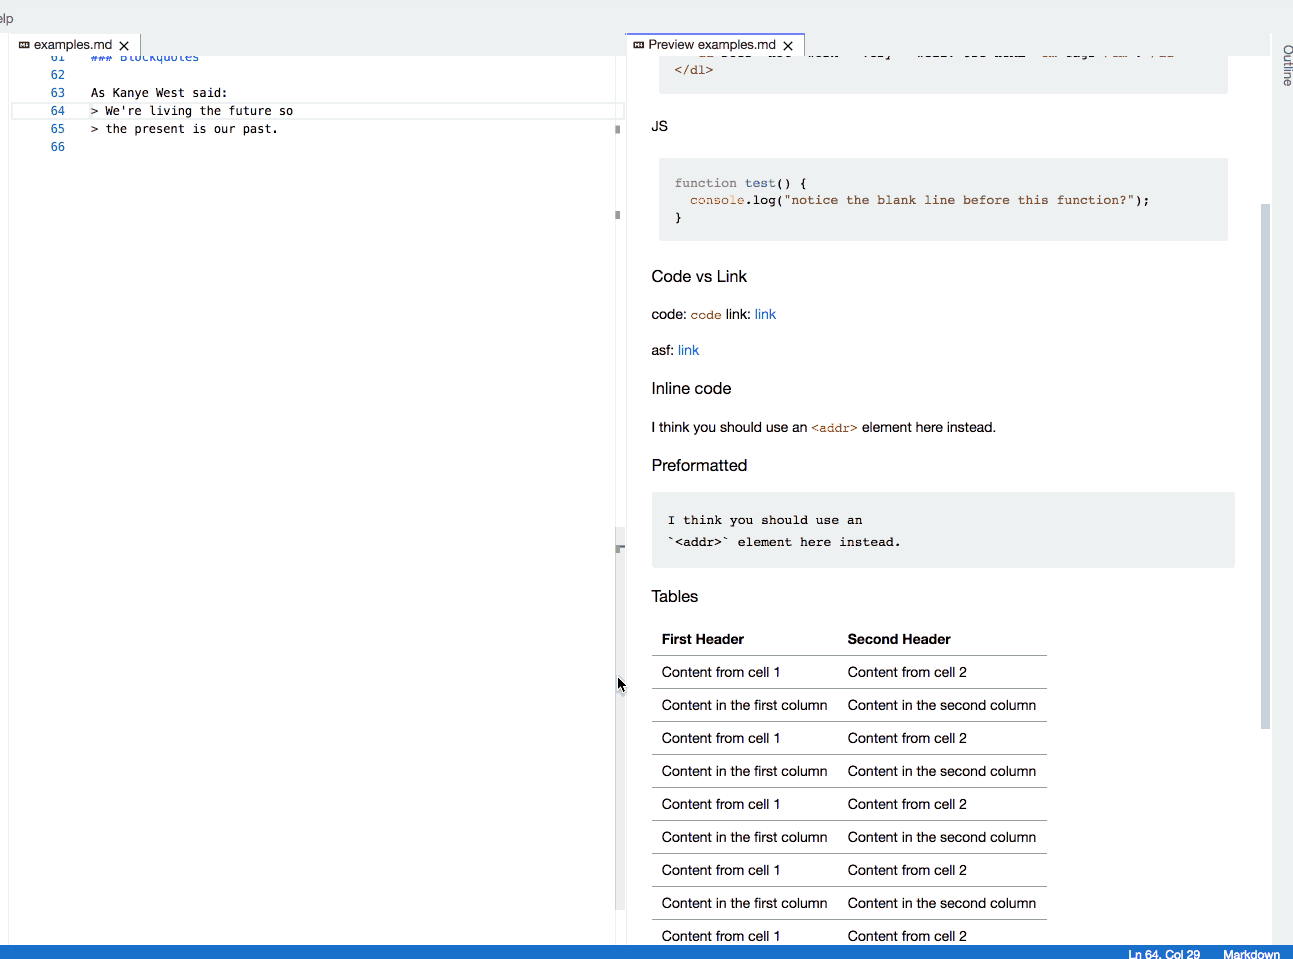Click the blue 1 in Content from cell 1
The height and width of the screenshot is (959, 1293).
tap(776, 672)
